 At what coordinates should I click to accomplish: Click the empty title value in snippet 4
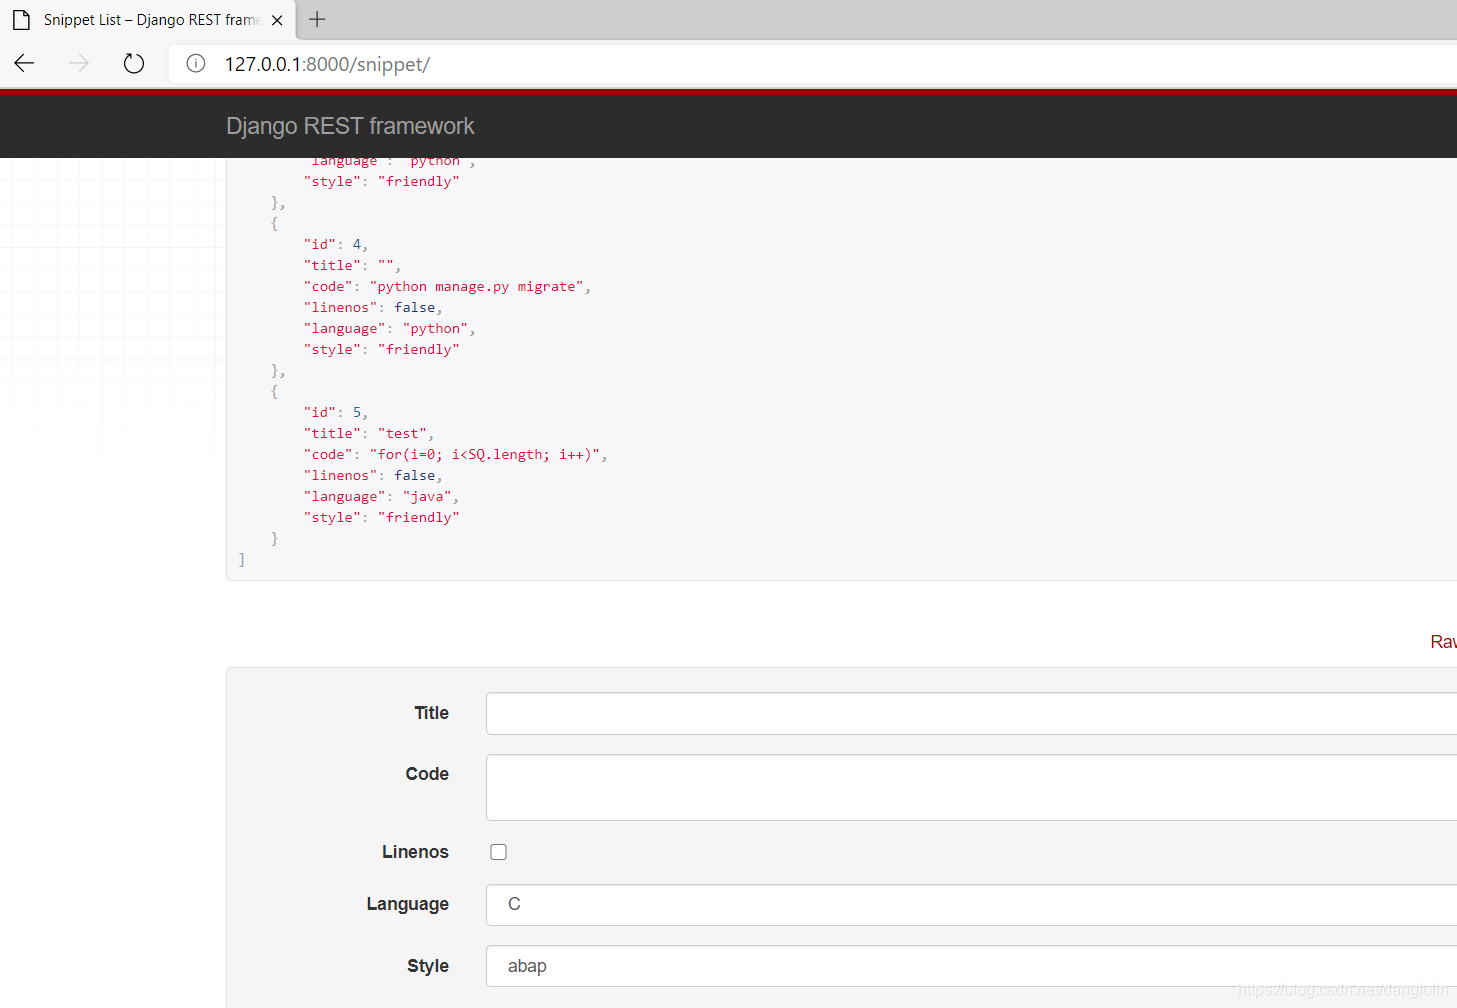(386, 266)
